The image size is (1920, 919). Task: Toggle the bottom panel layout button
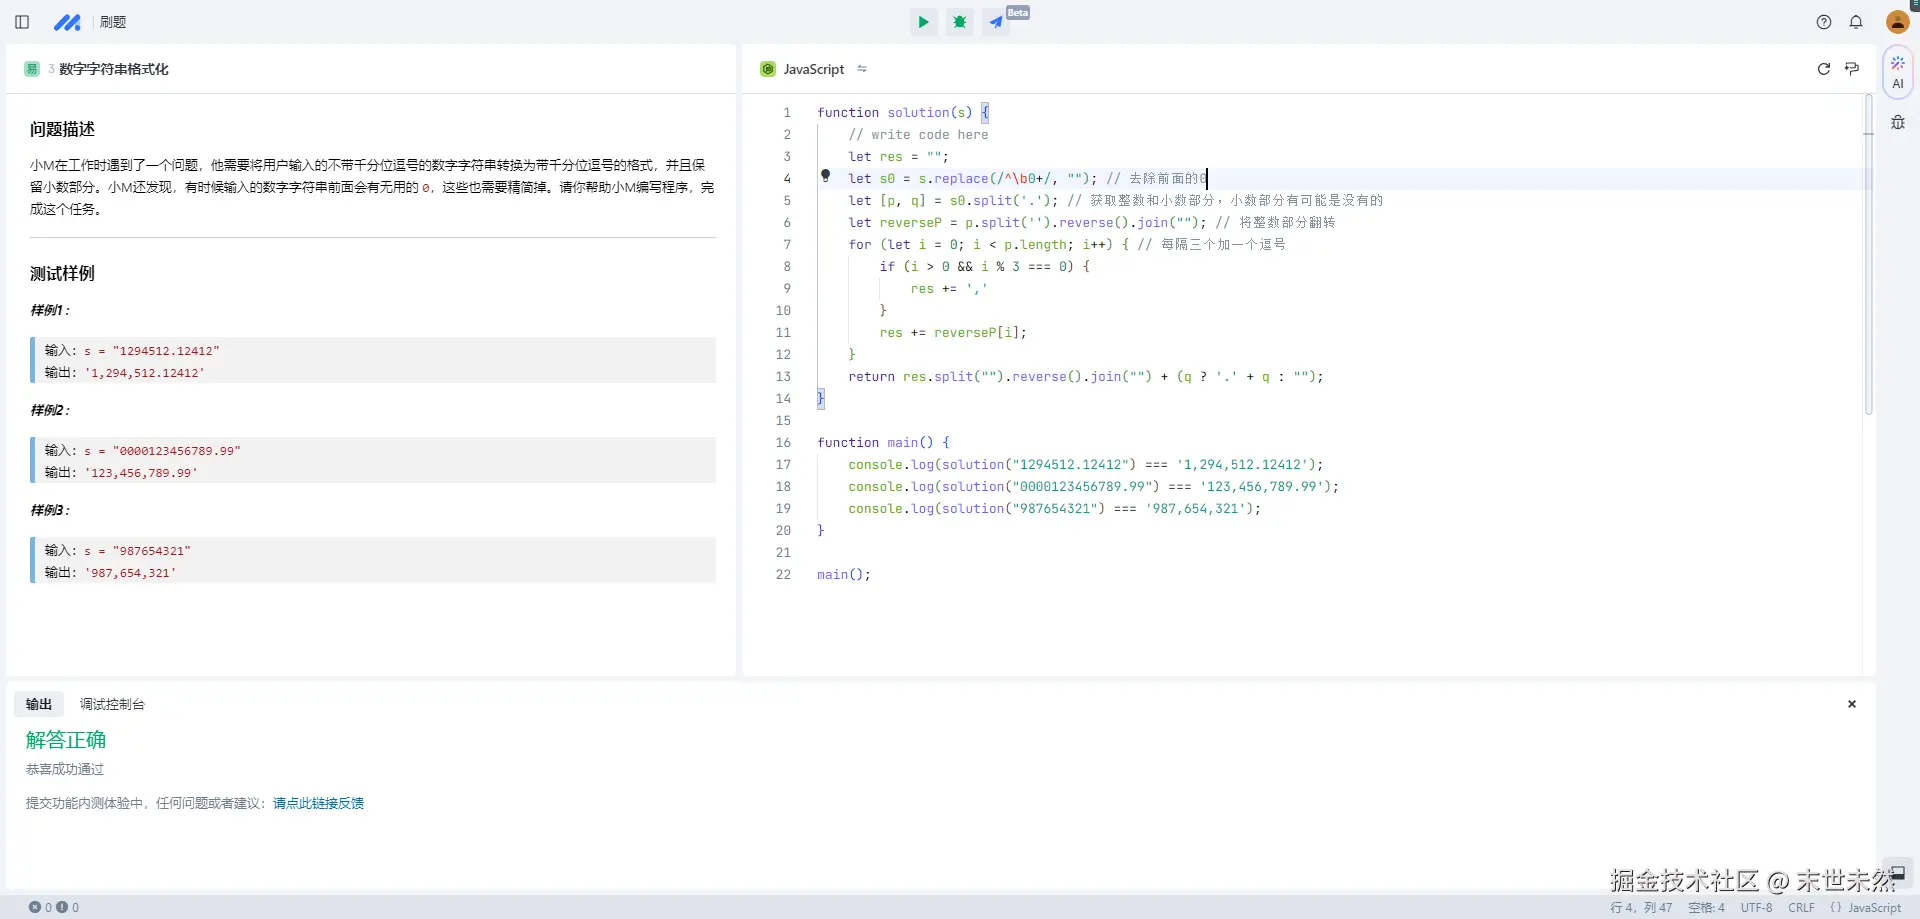click(1896, 872)
